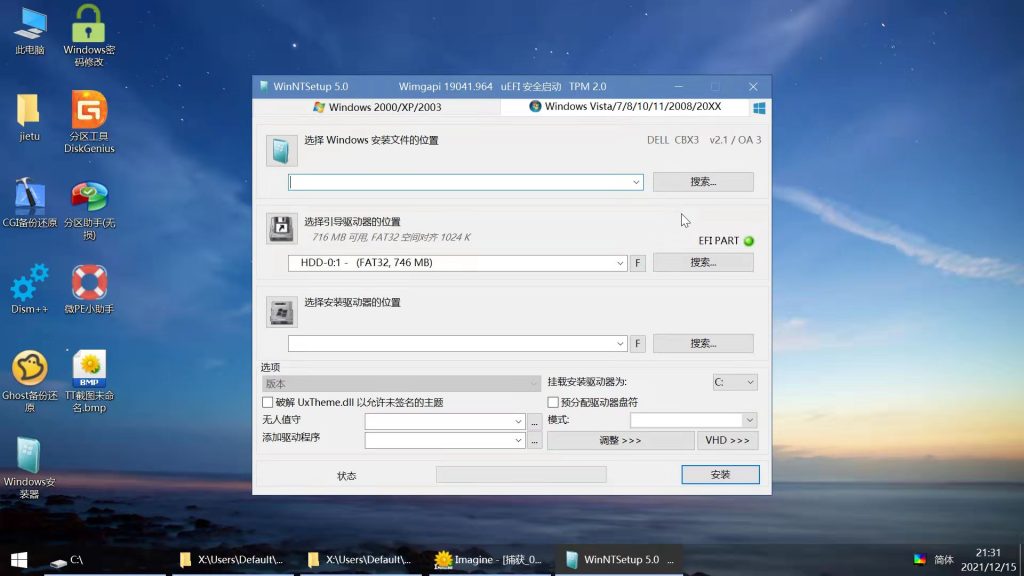Browse drivers folder via ... button
The image size is (1024, 576).
(534, 441)
